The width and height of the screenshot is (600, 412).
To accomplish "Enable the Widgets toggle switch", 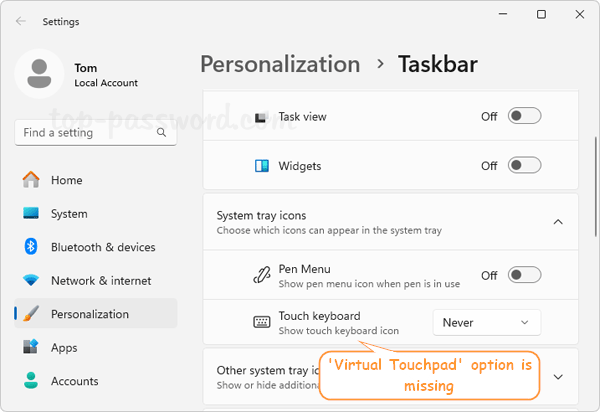I will (524, 165).
